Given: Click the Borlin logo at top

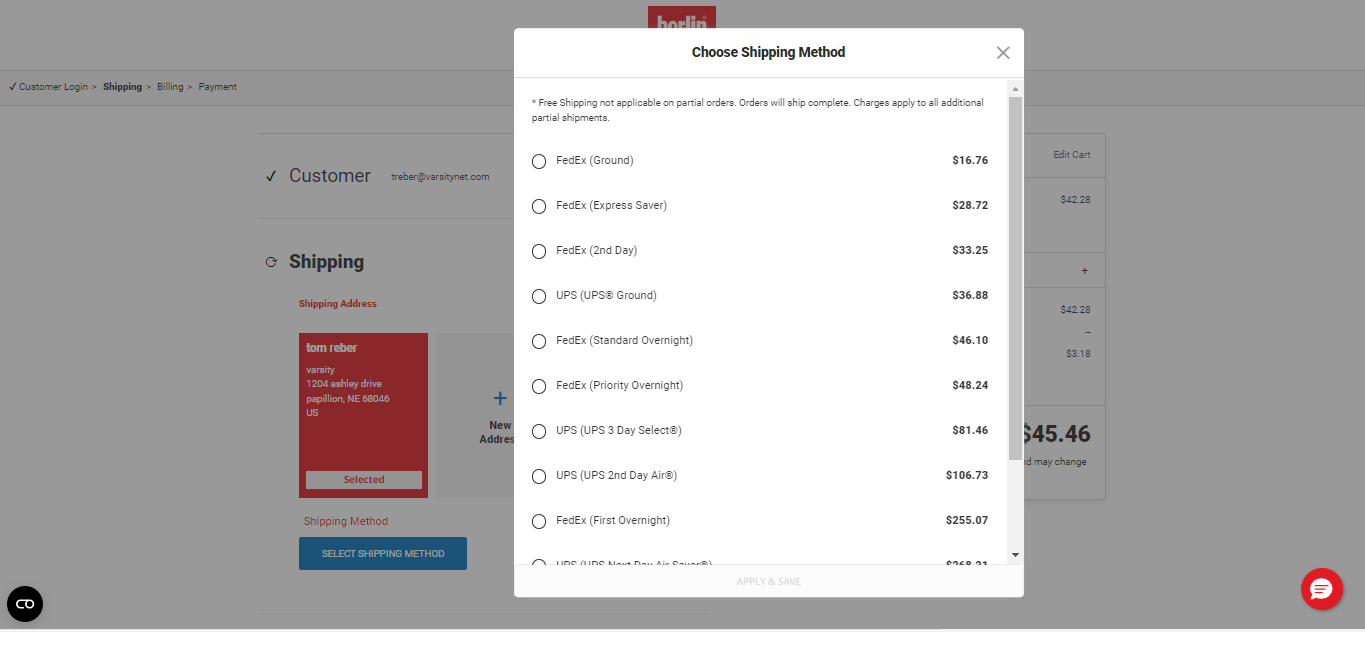Looking at the screenshot, I should click(x=682, y=18).
